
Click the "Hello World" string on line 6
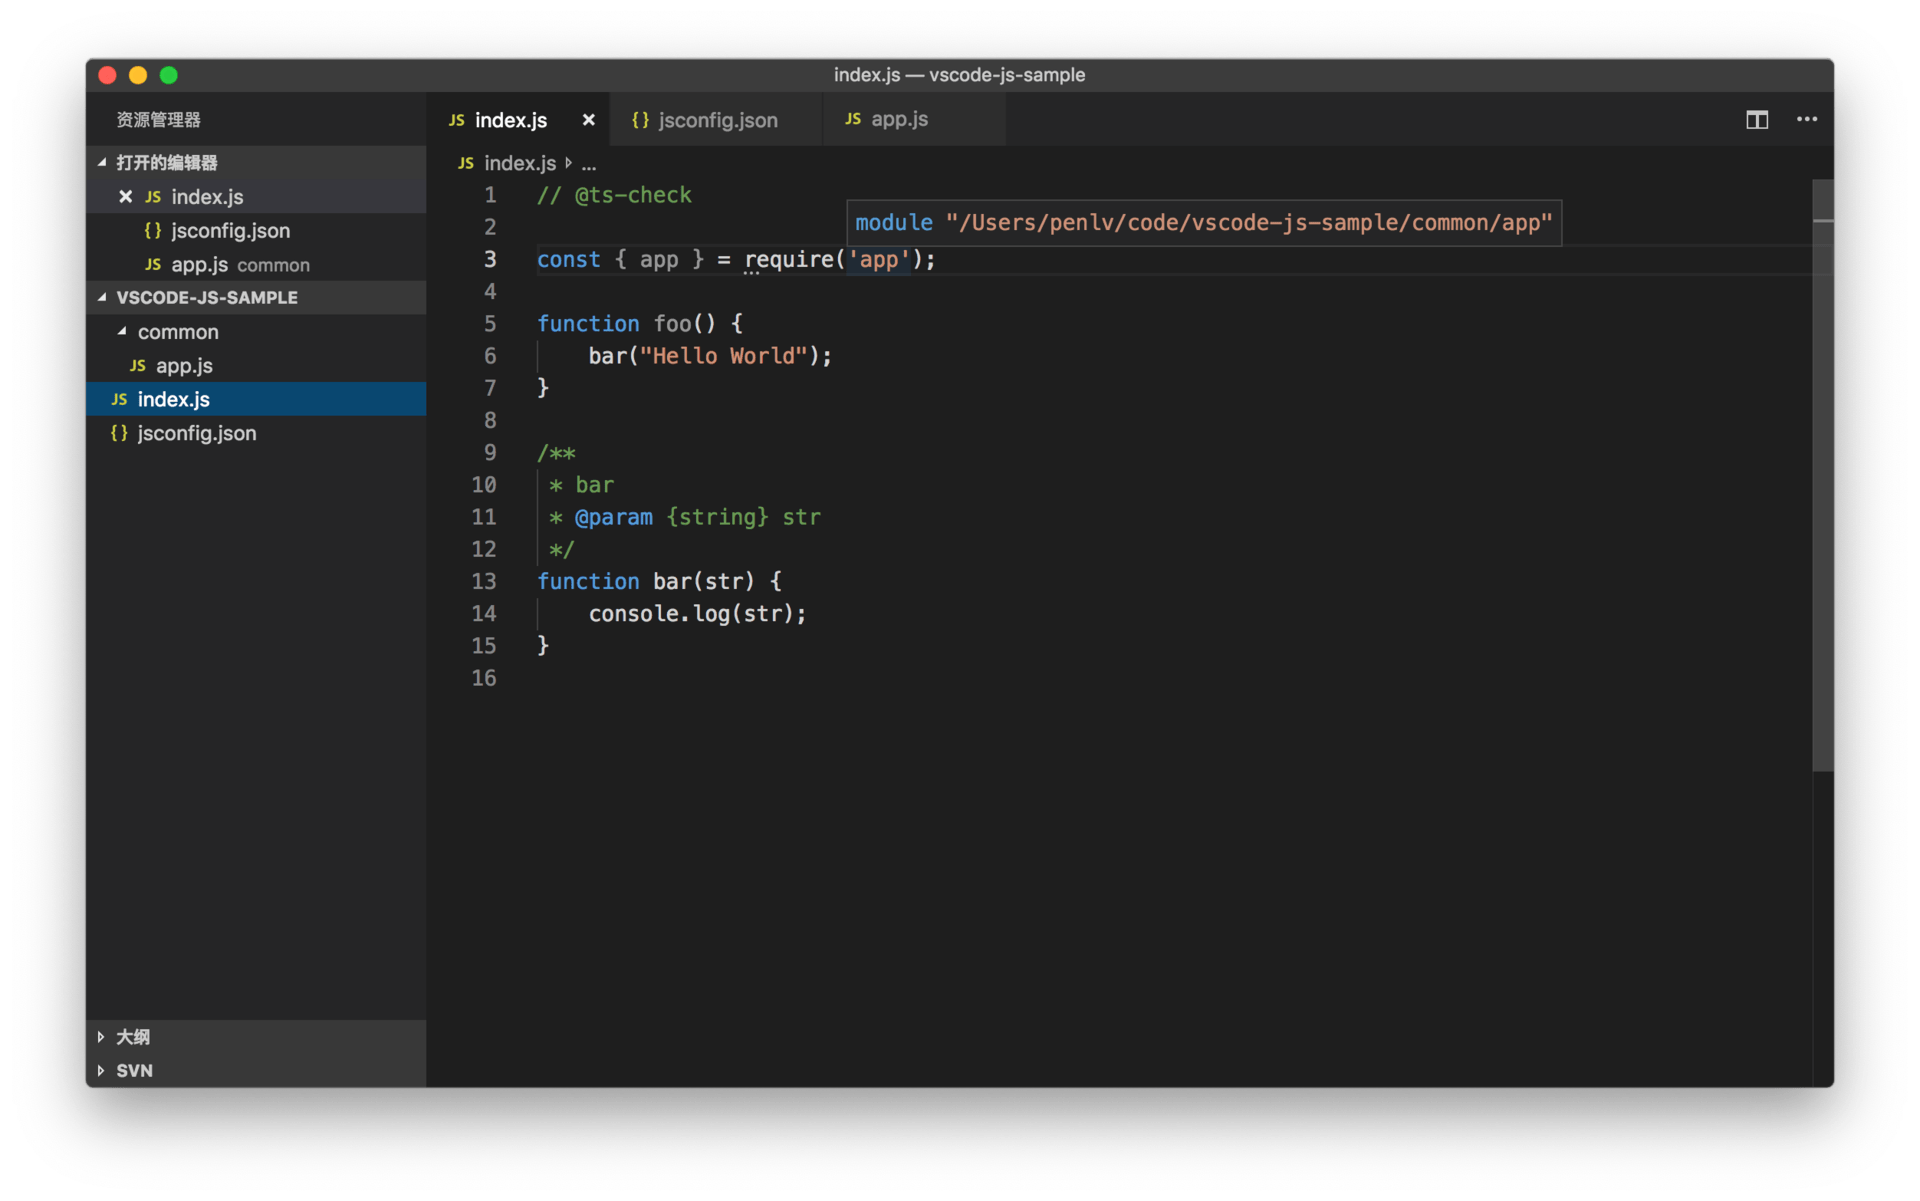point(724,356)
